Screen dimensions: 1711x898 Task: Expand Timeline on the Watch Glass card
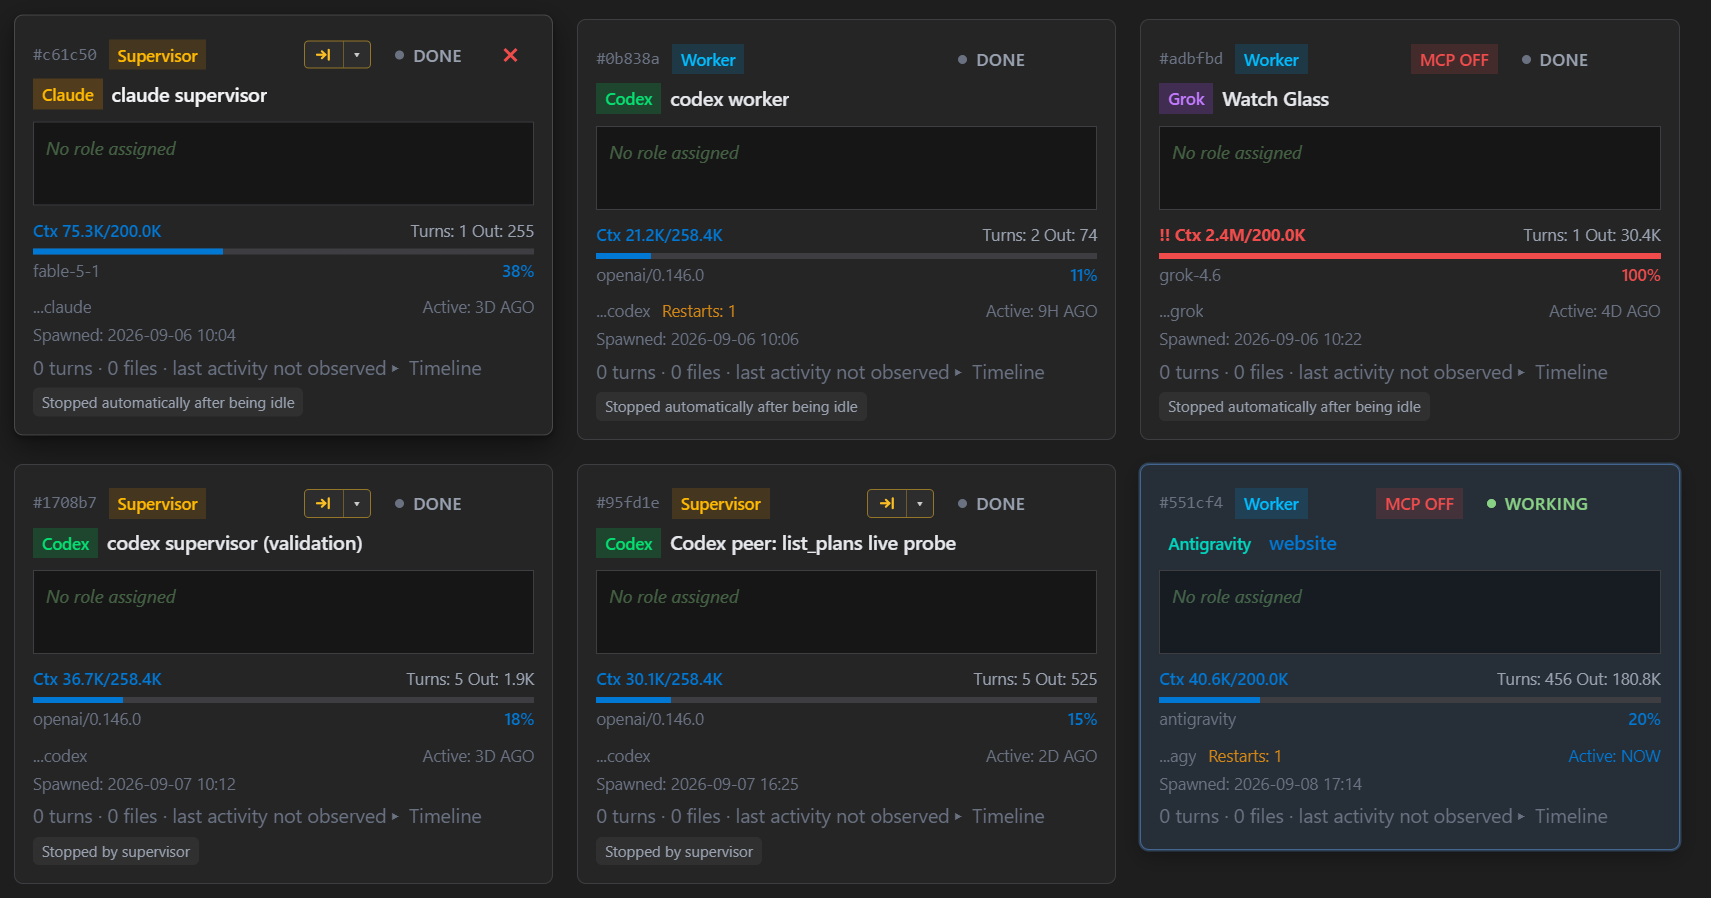pyautogui.click(x=1563, y=372)
